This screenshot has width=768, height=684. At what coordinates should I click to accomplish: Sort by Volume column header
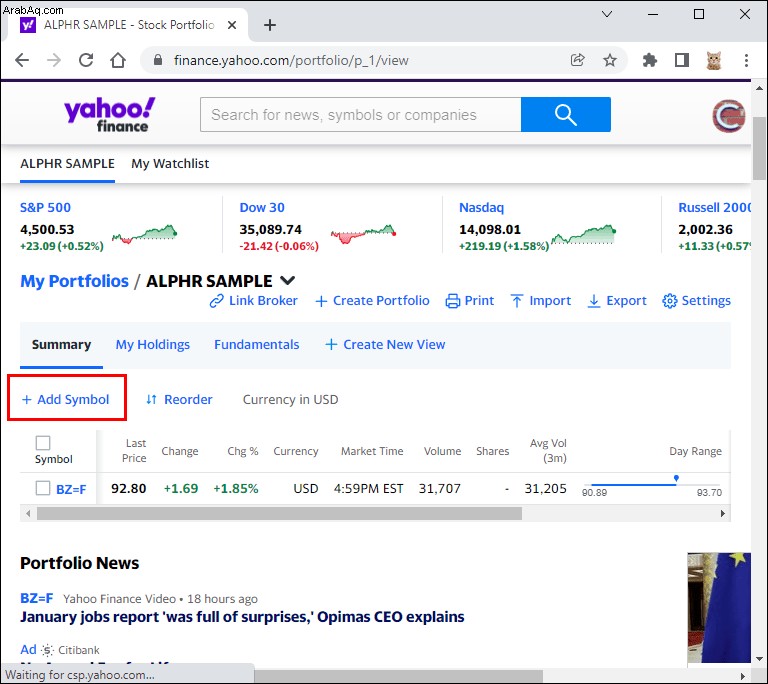(x=442, y=451)
